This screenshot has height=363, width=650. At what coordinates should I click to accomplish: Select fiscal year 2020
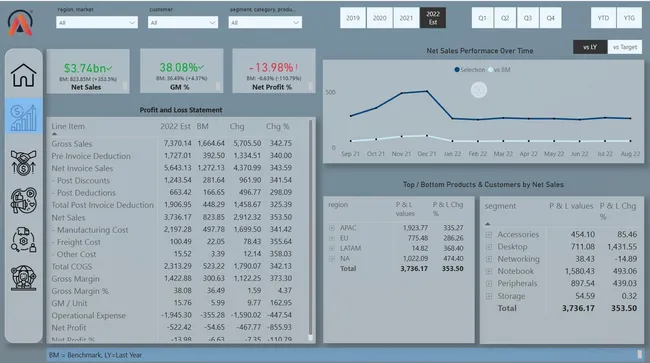(x=379, y=18)
